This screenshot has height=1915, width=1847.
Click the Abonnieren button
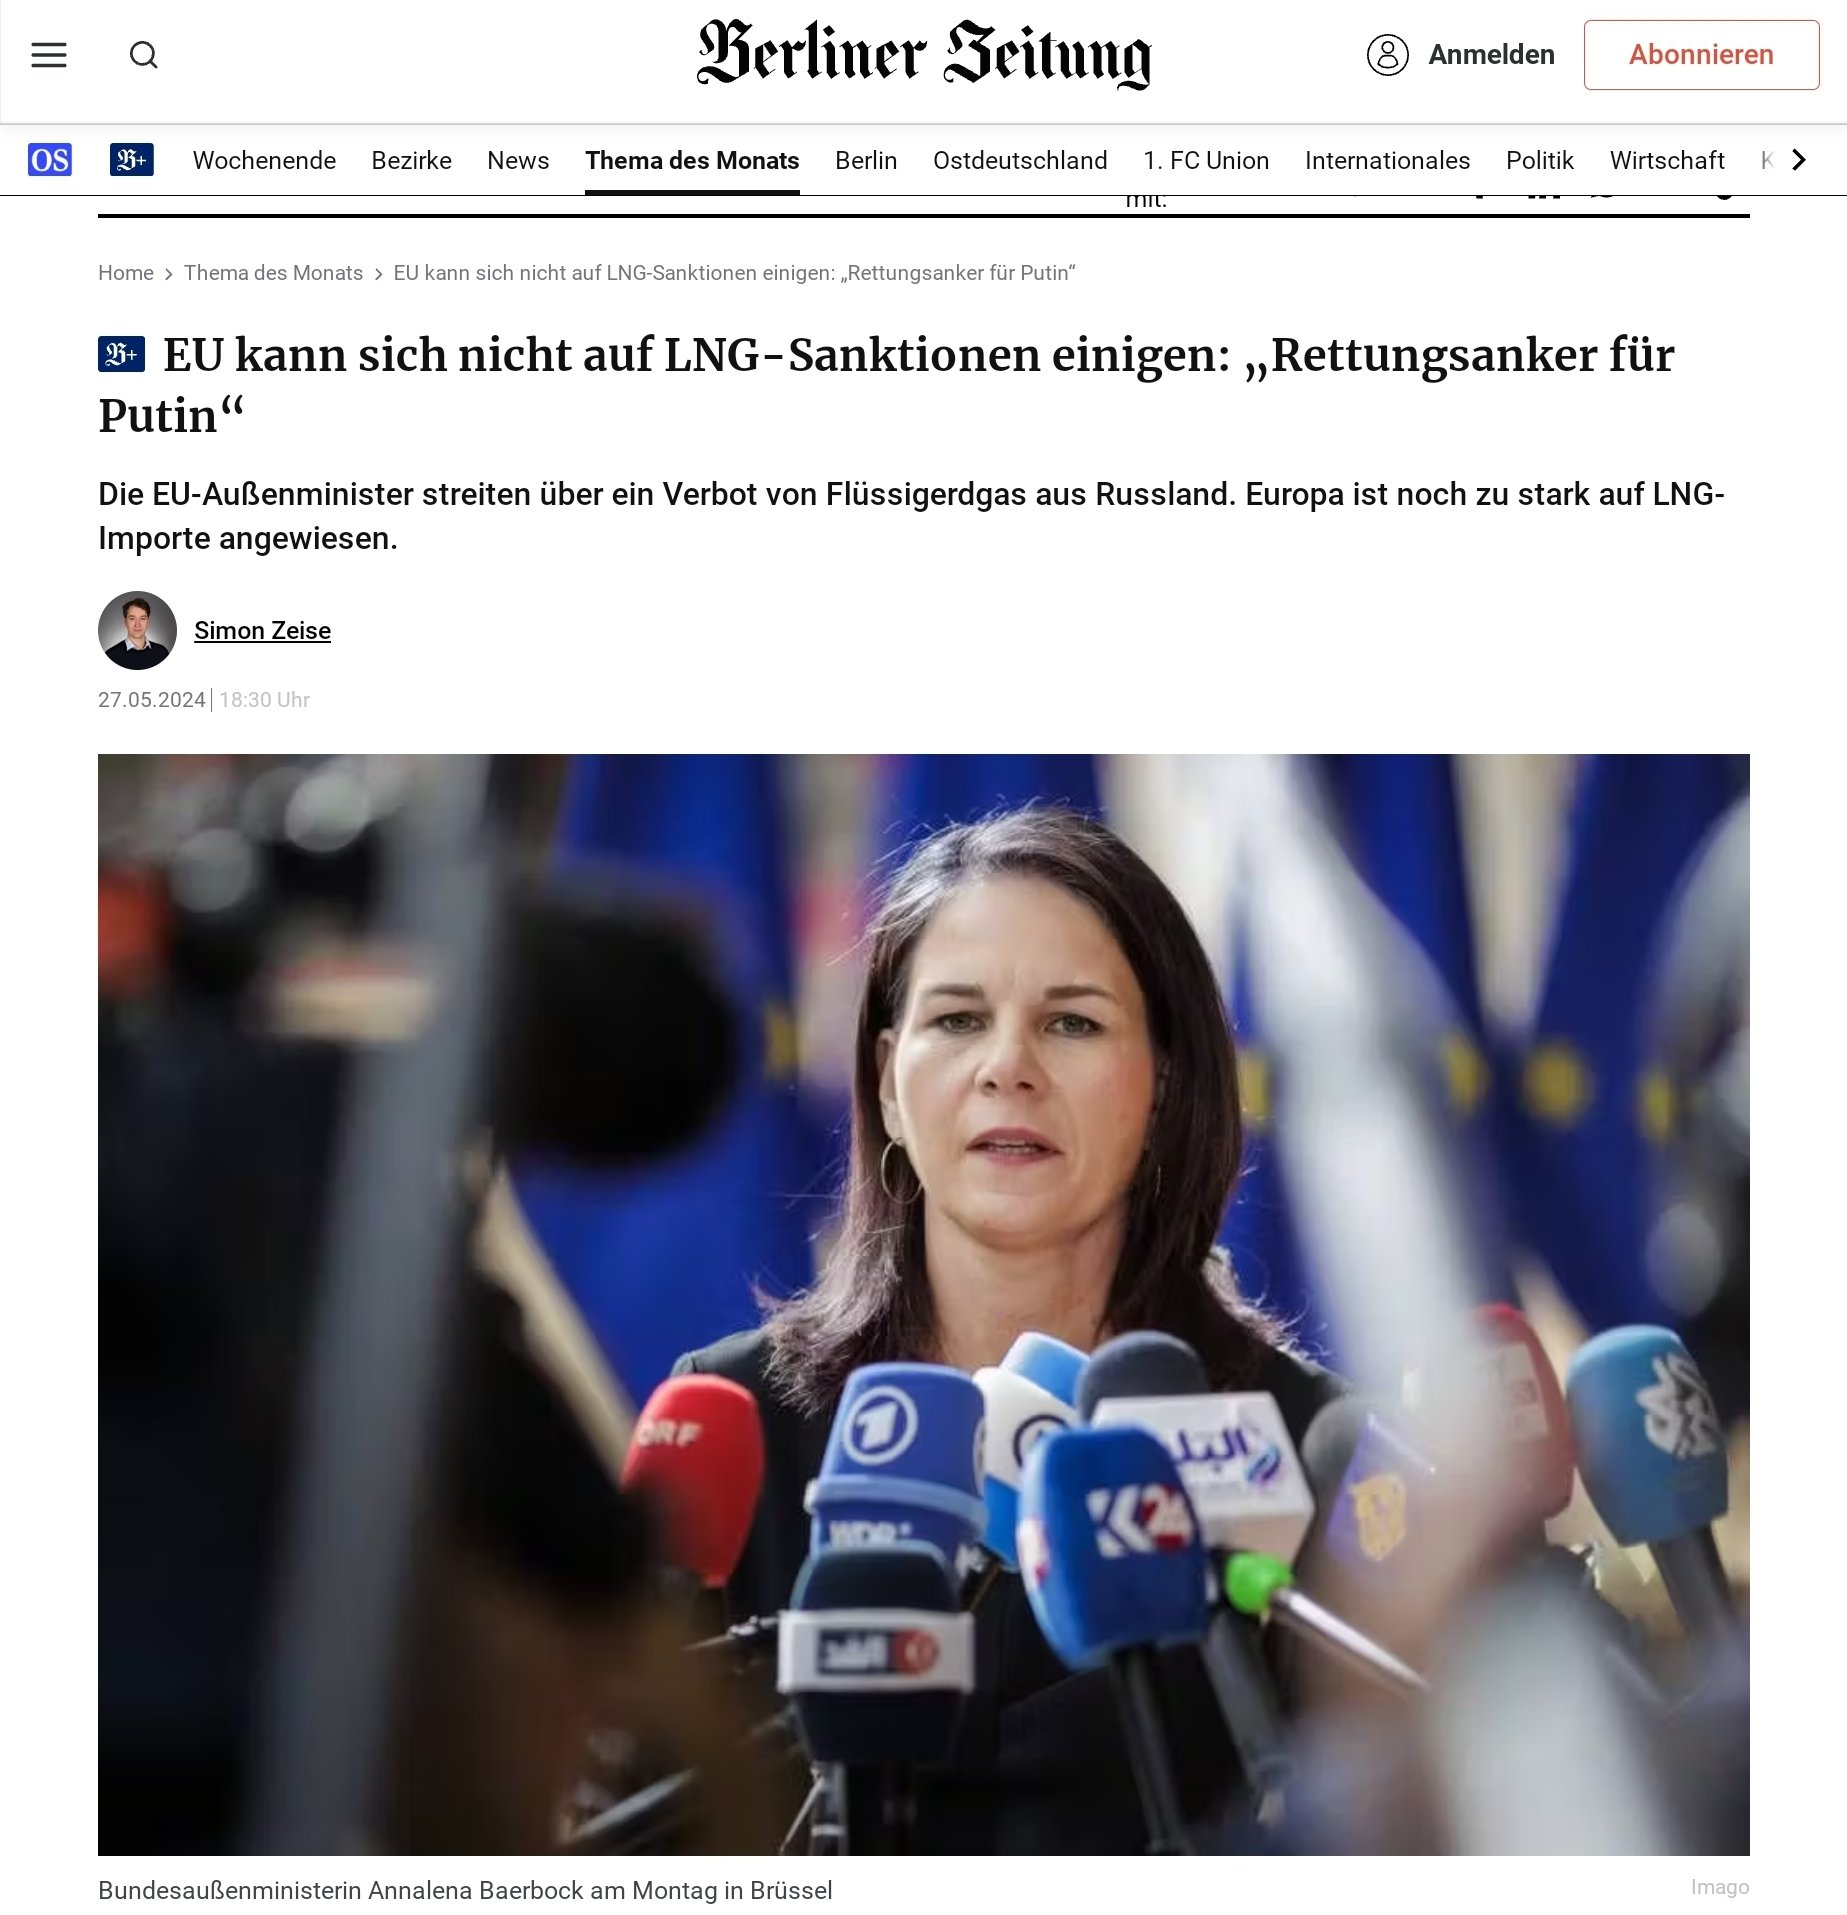coord(1701,55)
